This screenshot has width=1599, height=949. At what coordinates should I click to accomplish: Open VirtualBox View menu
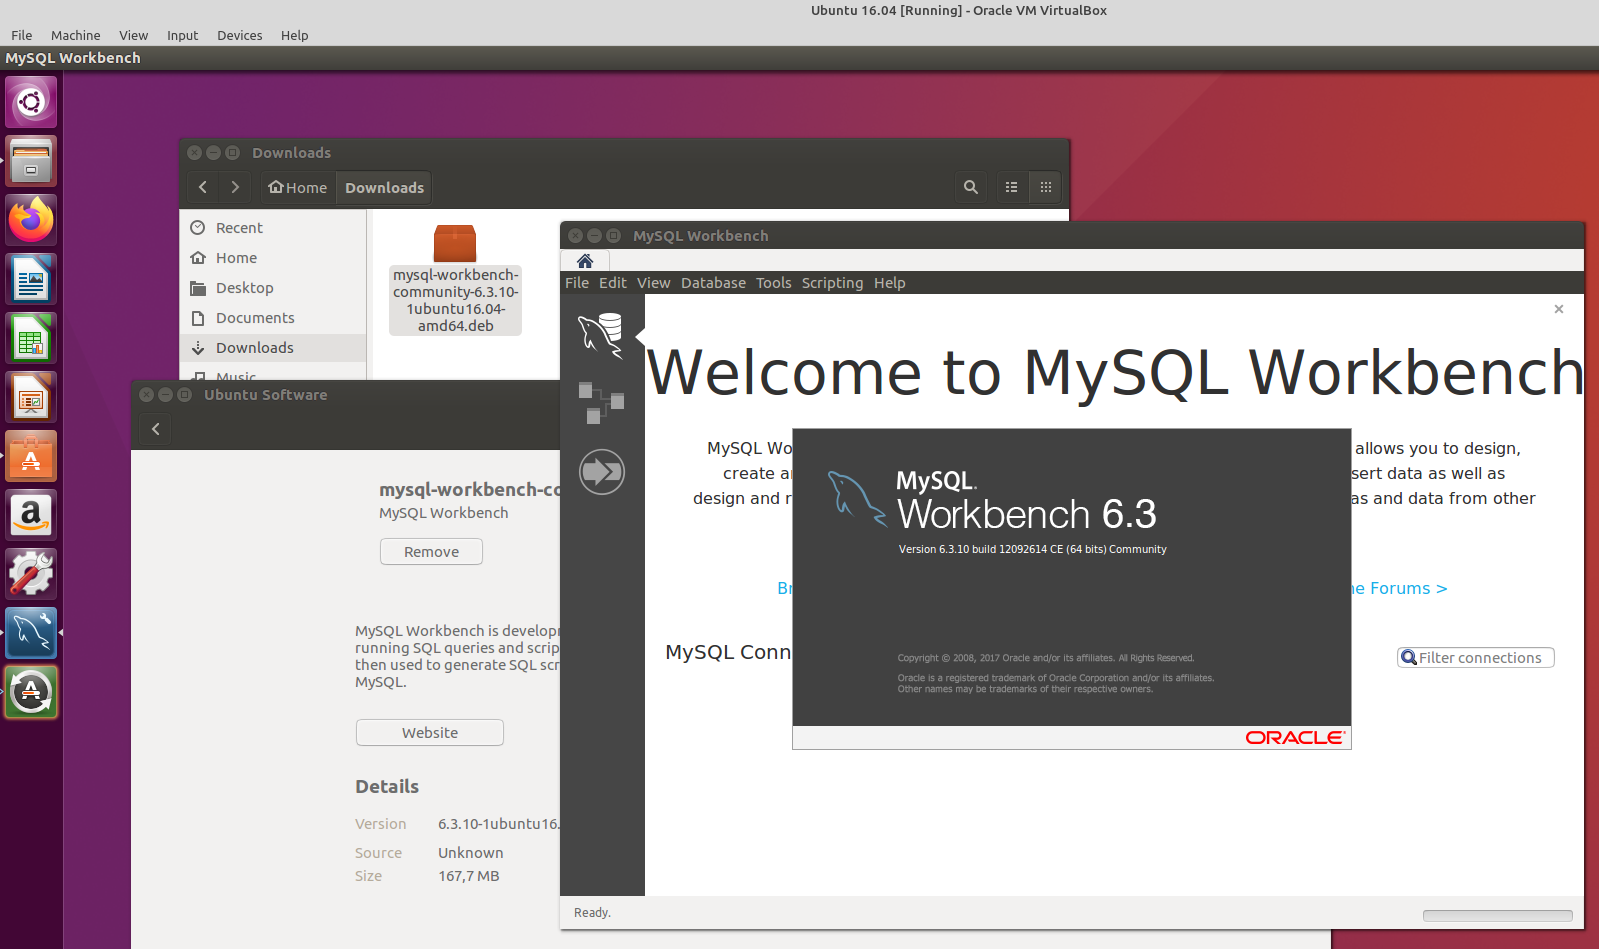click(x=133, y=35)
